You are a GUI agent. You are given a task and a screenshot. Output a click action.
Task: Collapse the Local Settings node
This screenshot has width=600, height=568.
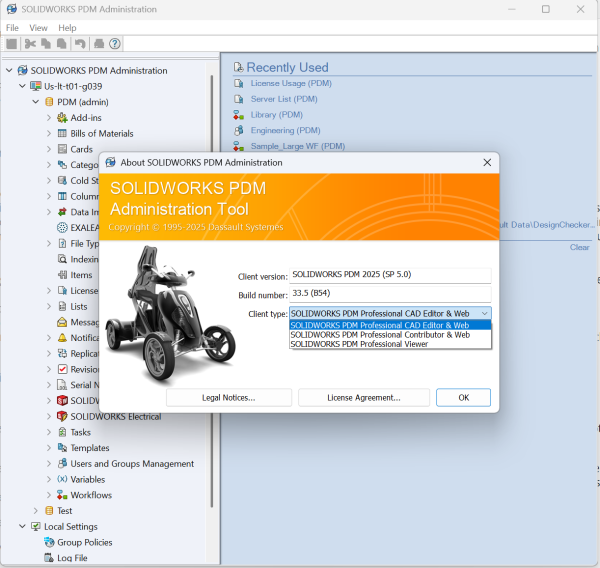tap(22, 527)
